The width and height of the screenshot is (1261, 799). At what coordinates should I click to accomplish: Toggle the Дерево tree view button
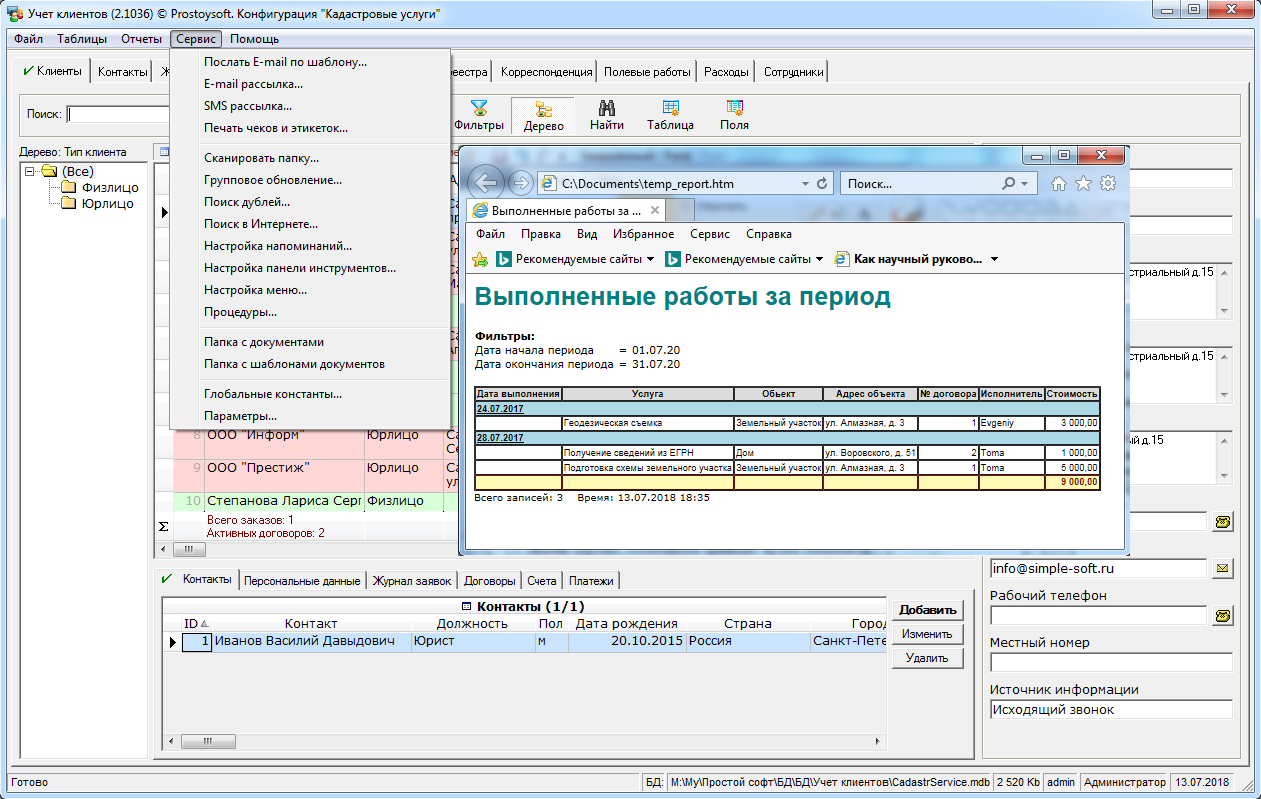(x=543, y=115)
